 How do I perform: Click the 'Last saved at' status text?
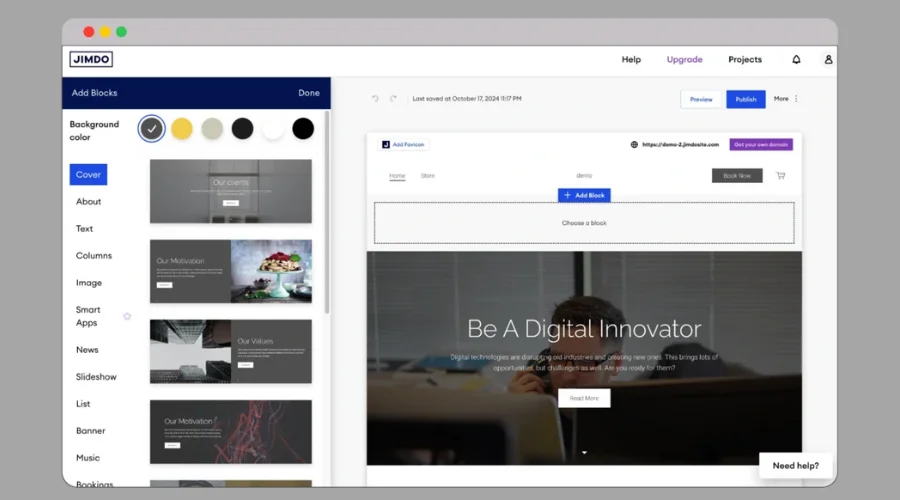click(x=467, y=99)
